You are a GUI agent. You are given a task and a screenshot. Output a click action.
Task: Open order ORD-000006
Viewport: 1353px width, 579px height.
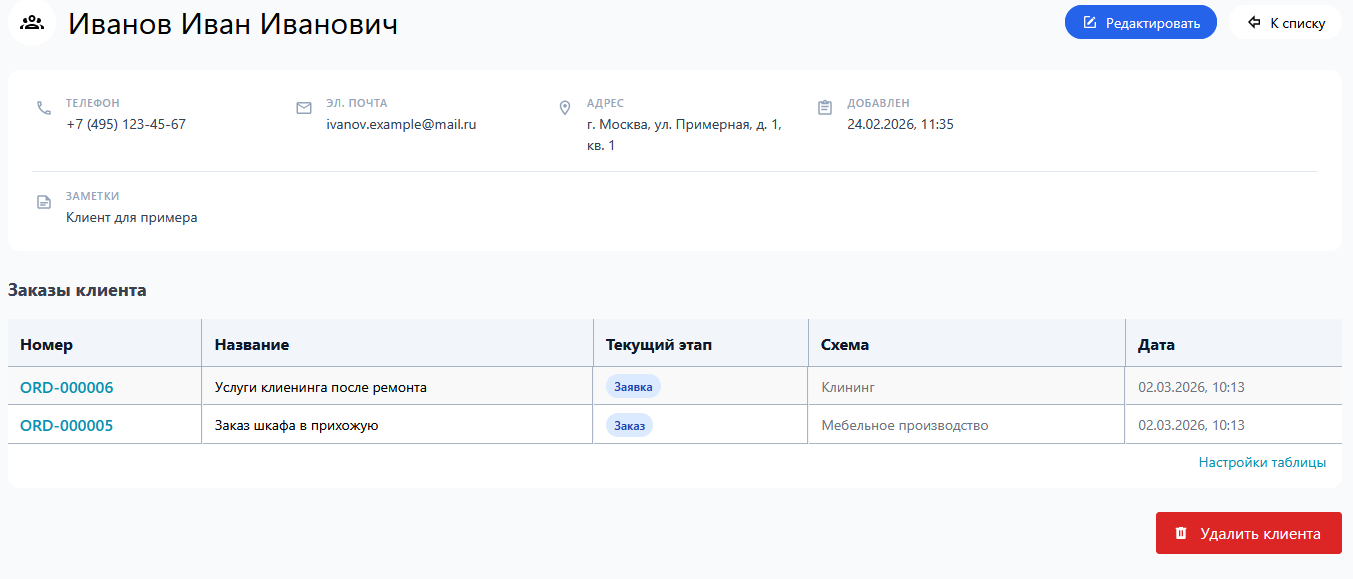[x=66, y=385]
